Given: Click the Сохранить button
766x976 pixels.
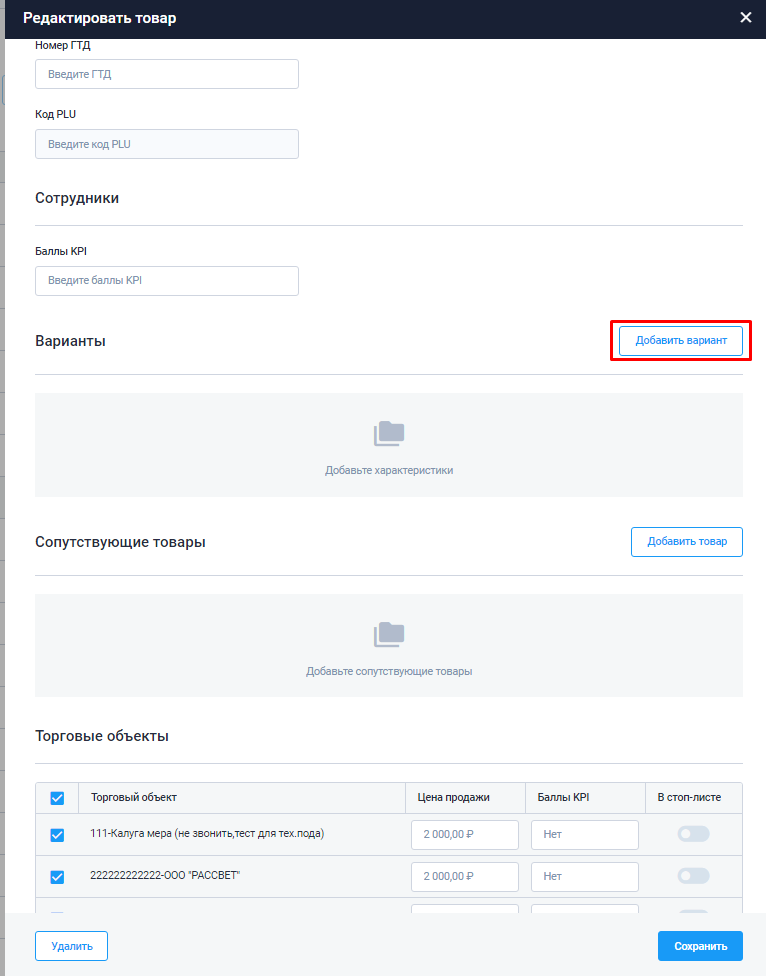Looking at the screenshot, I should 700,946.
